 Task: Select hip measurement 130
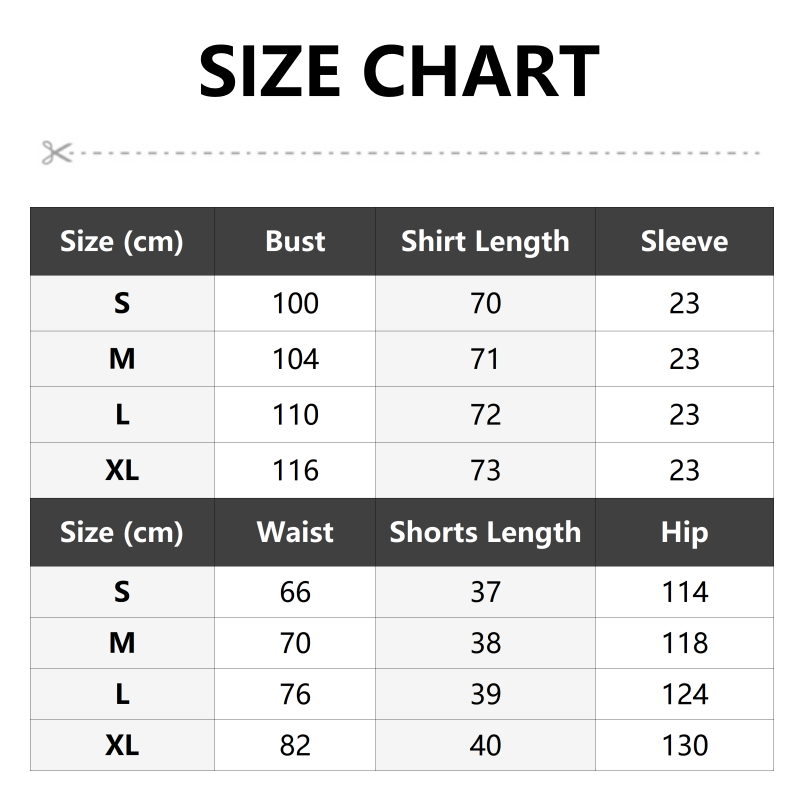point(684,745)
